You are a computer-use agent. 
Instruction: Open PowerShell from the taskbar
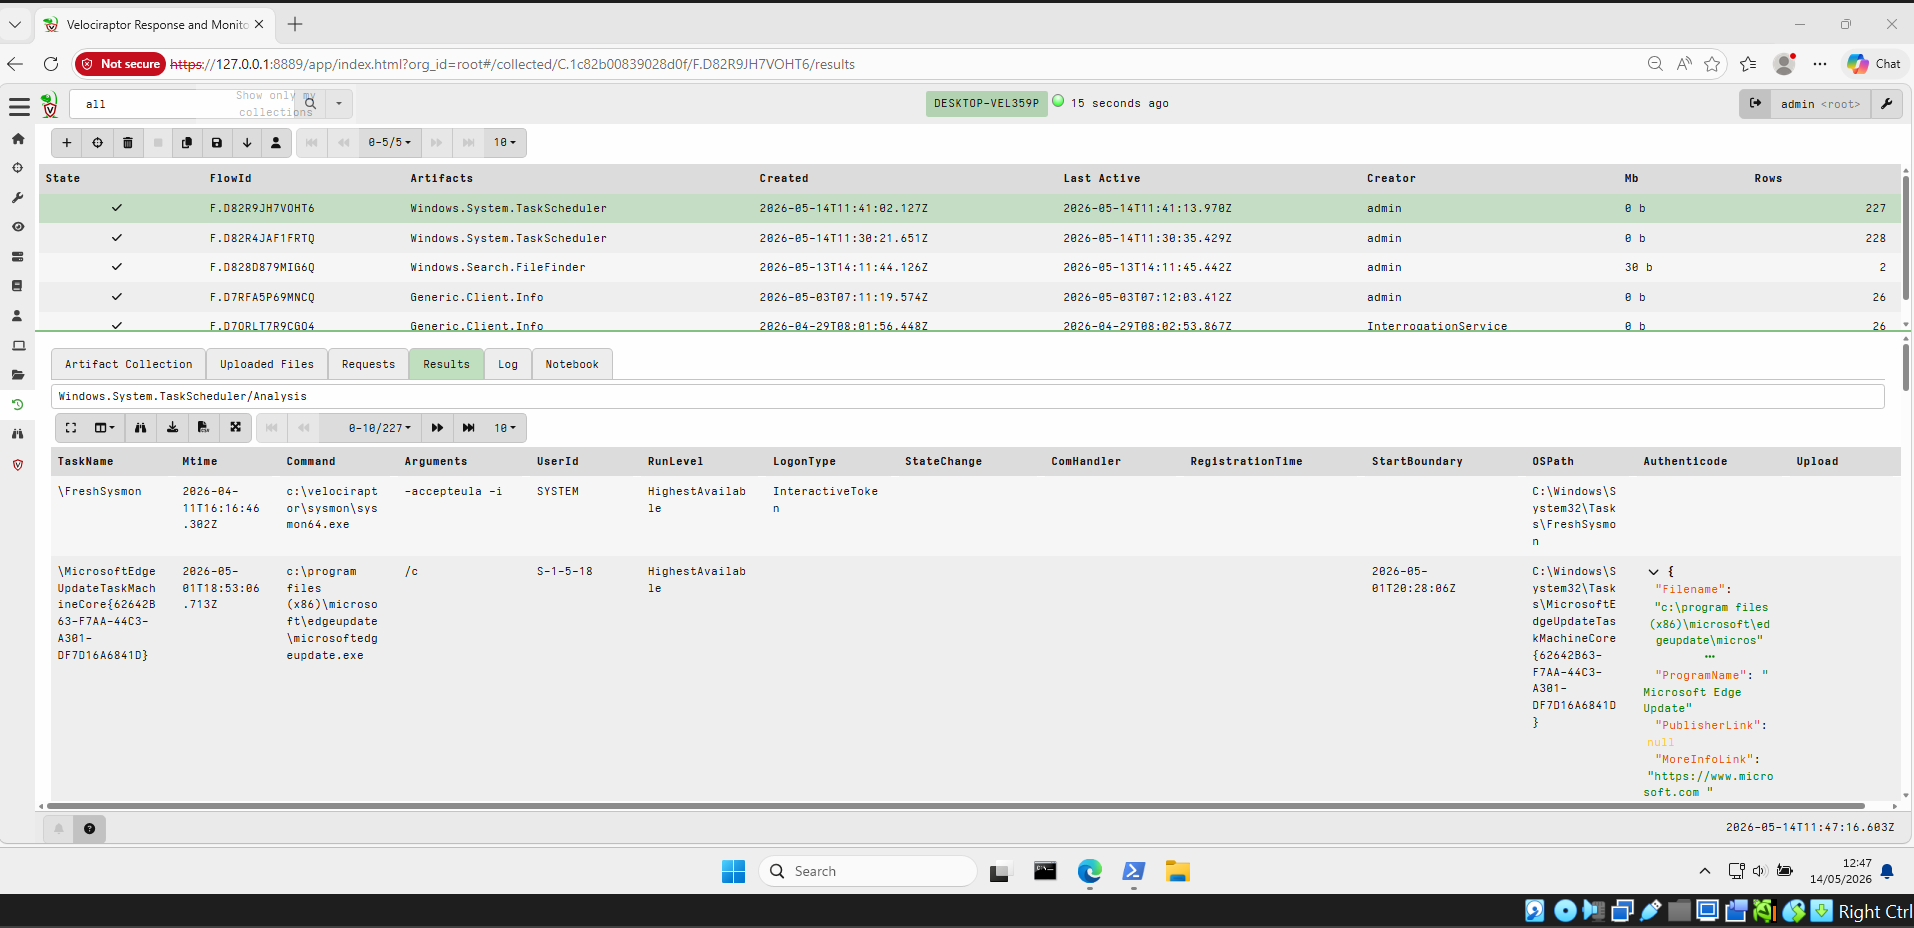1133,871
